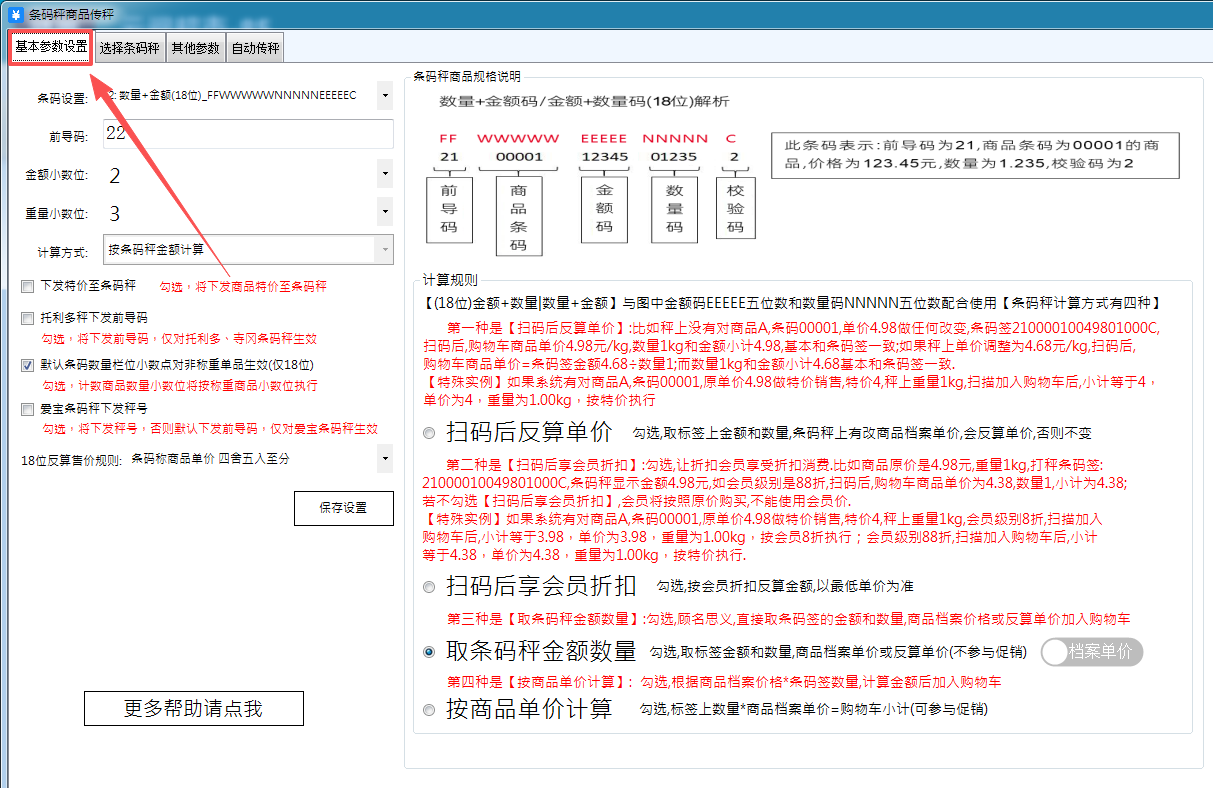Open the 其他参数 tab
1213x788 pixels.
(196, 47)
